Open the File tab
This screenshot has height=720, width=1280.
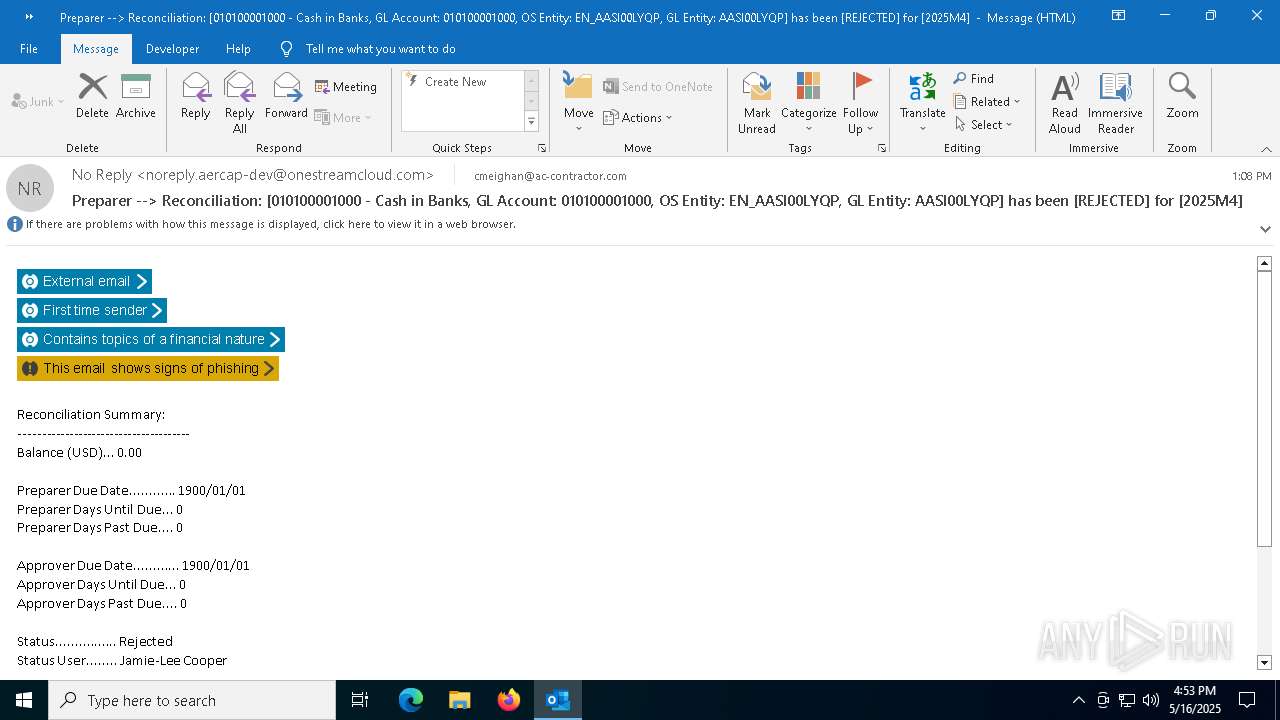coord(29,48)
